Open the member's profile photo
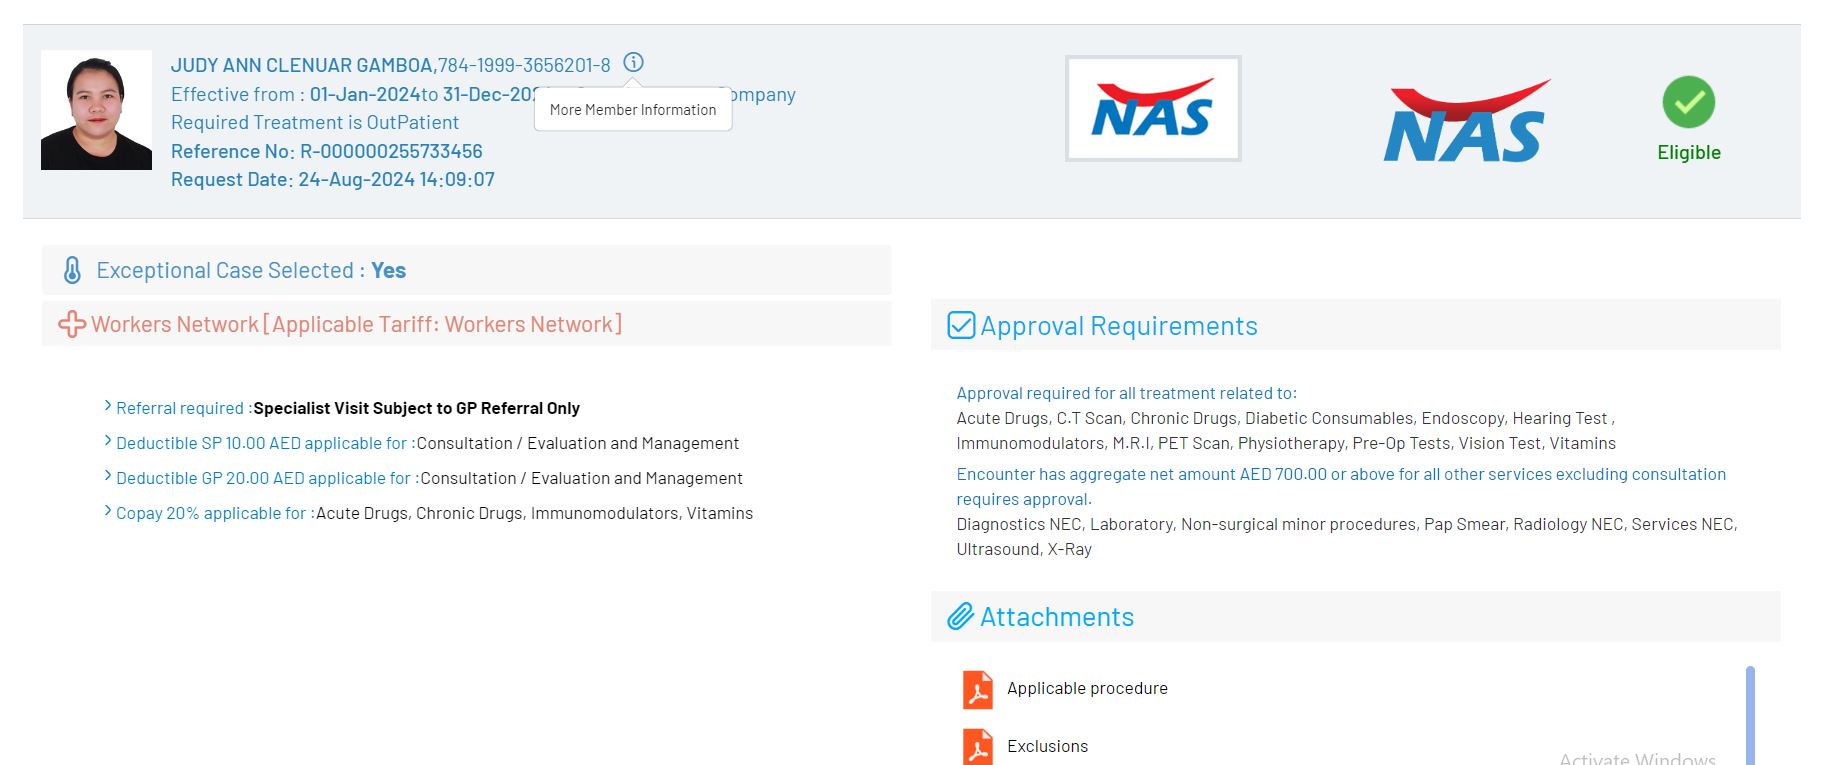 [96, 110]
